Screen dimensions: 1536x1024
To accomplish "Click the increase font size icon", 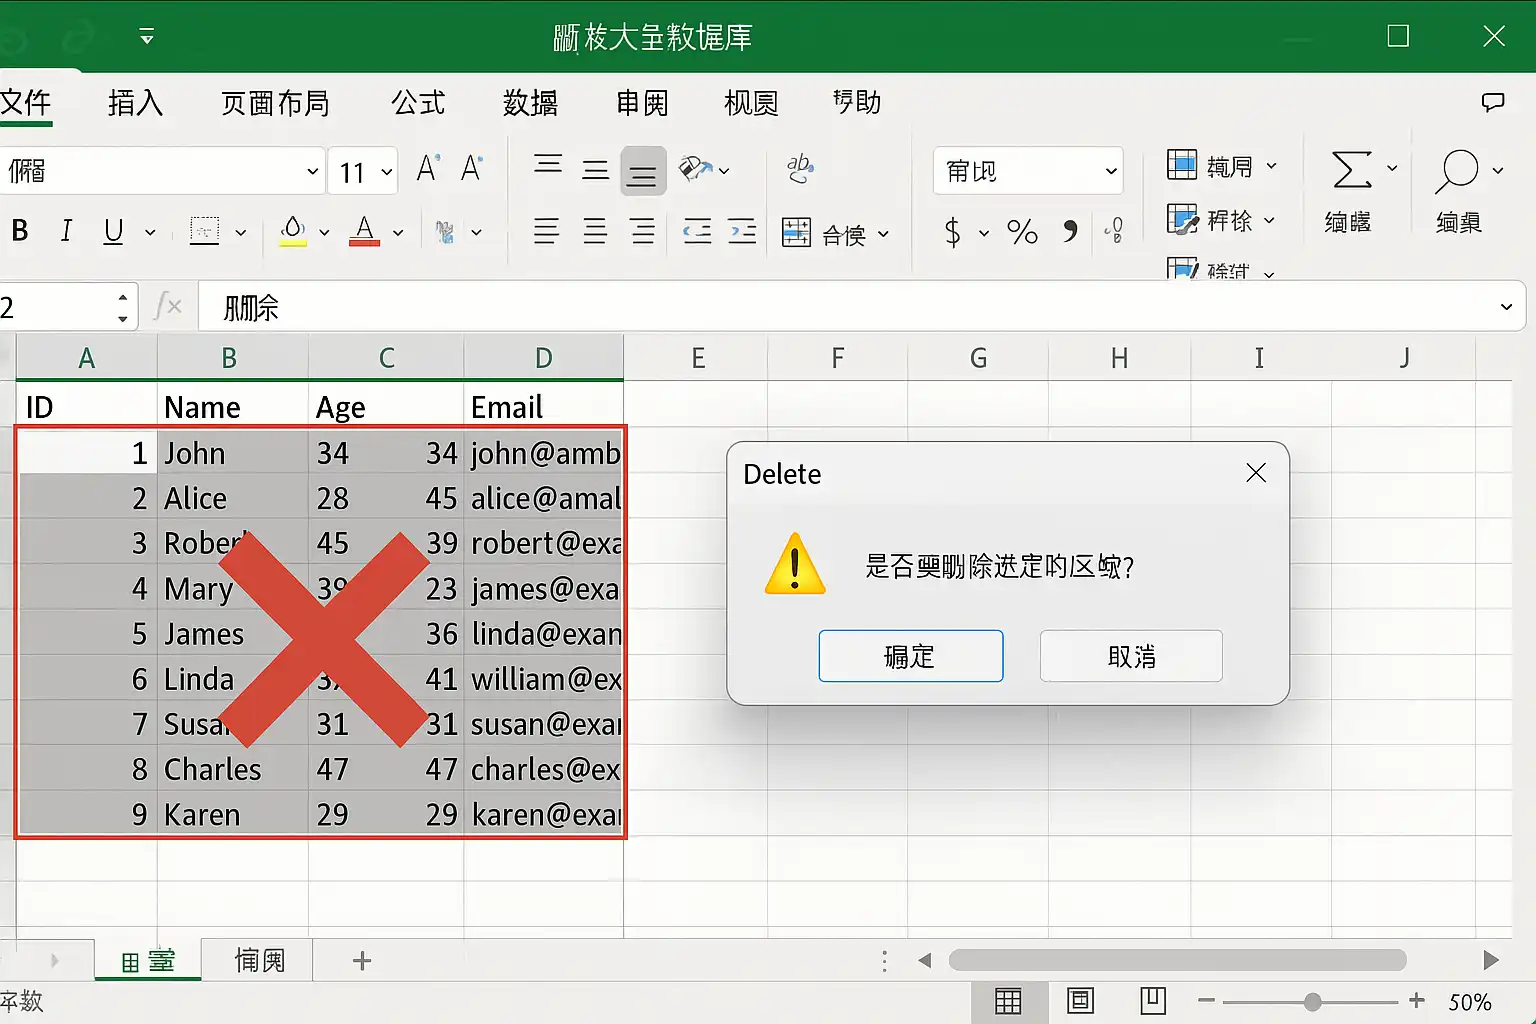I will 428,169.
